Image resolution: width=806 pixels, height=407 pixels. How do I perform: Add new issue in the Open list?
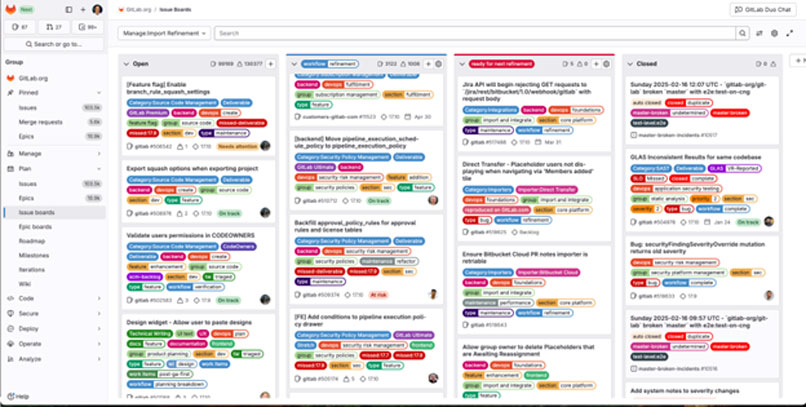[x=270, y=63]
